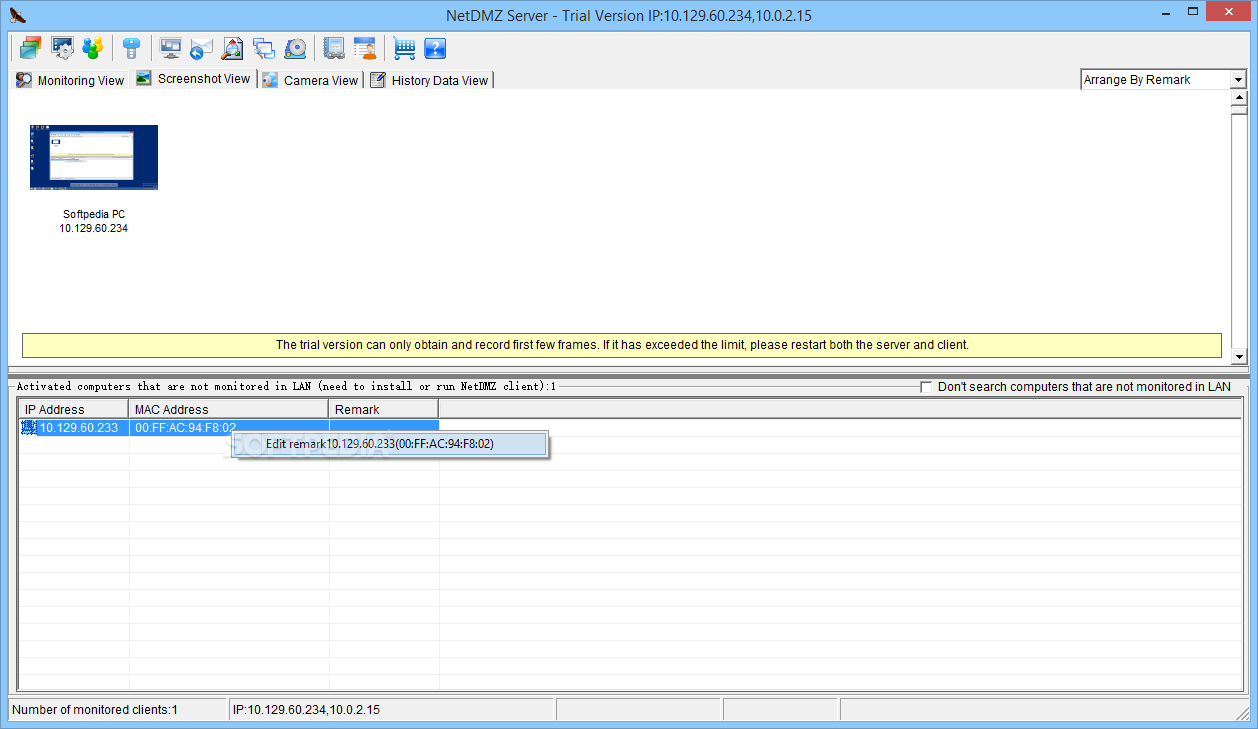1258x729 pixels.
Task: Open help with the question mark icon
Action: tap(434, 48)
